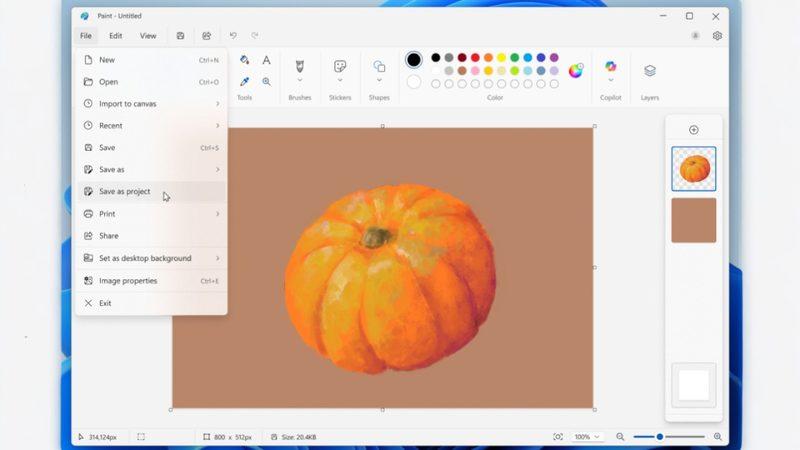This screenshot has height=450, width=800.
Task: Click the share icon in title toolbar
Action: [206, 36]
